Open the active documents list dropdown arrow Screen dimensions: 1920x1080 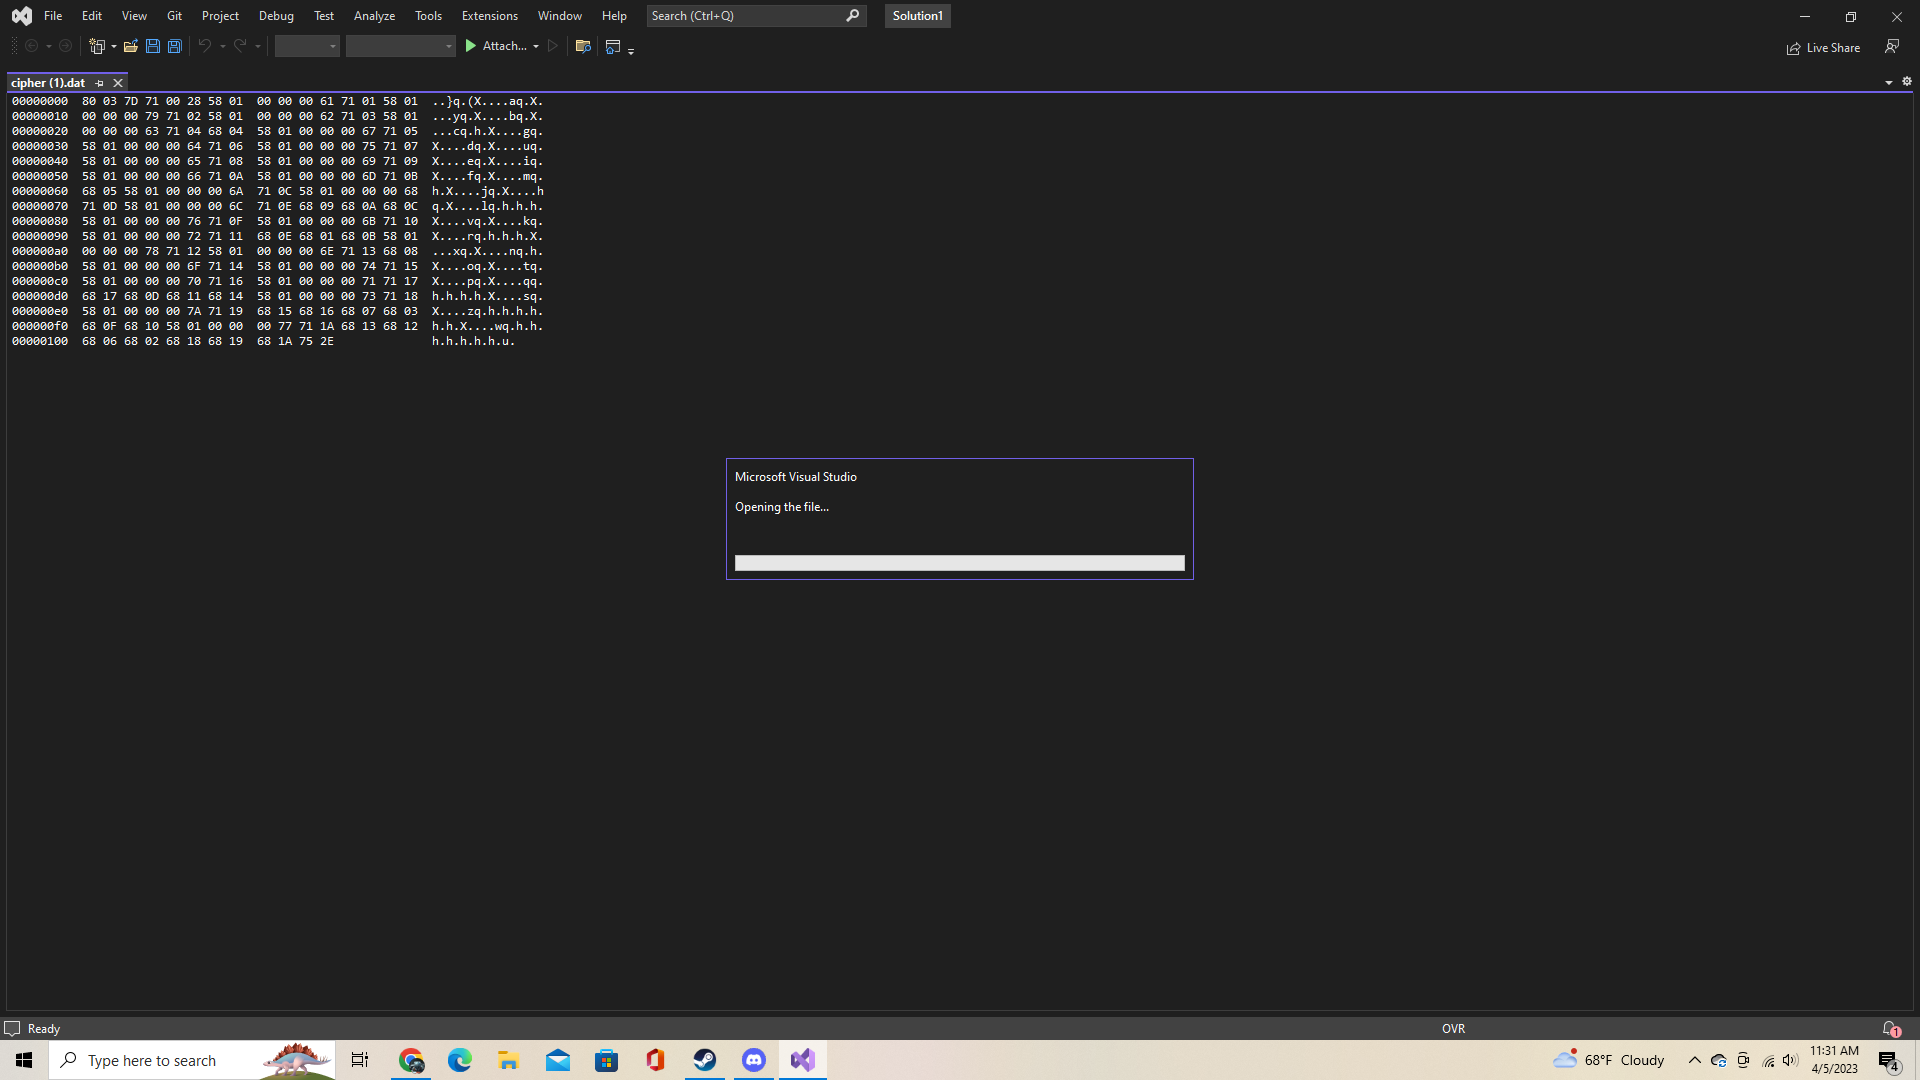click(x=1888, y=83)
